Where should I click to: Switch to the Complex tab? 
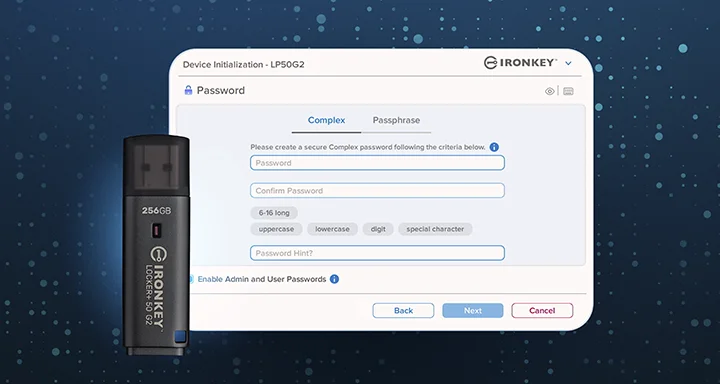(326, 120)
